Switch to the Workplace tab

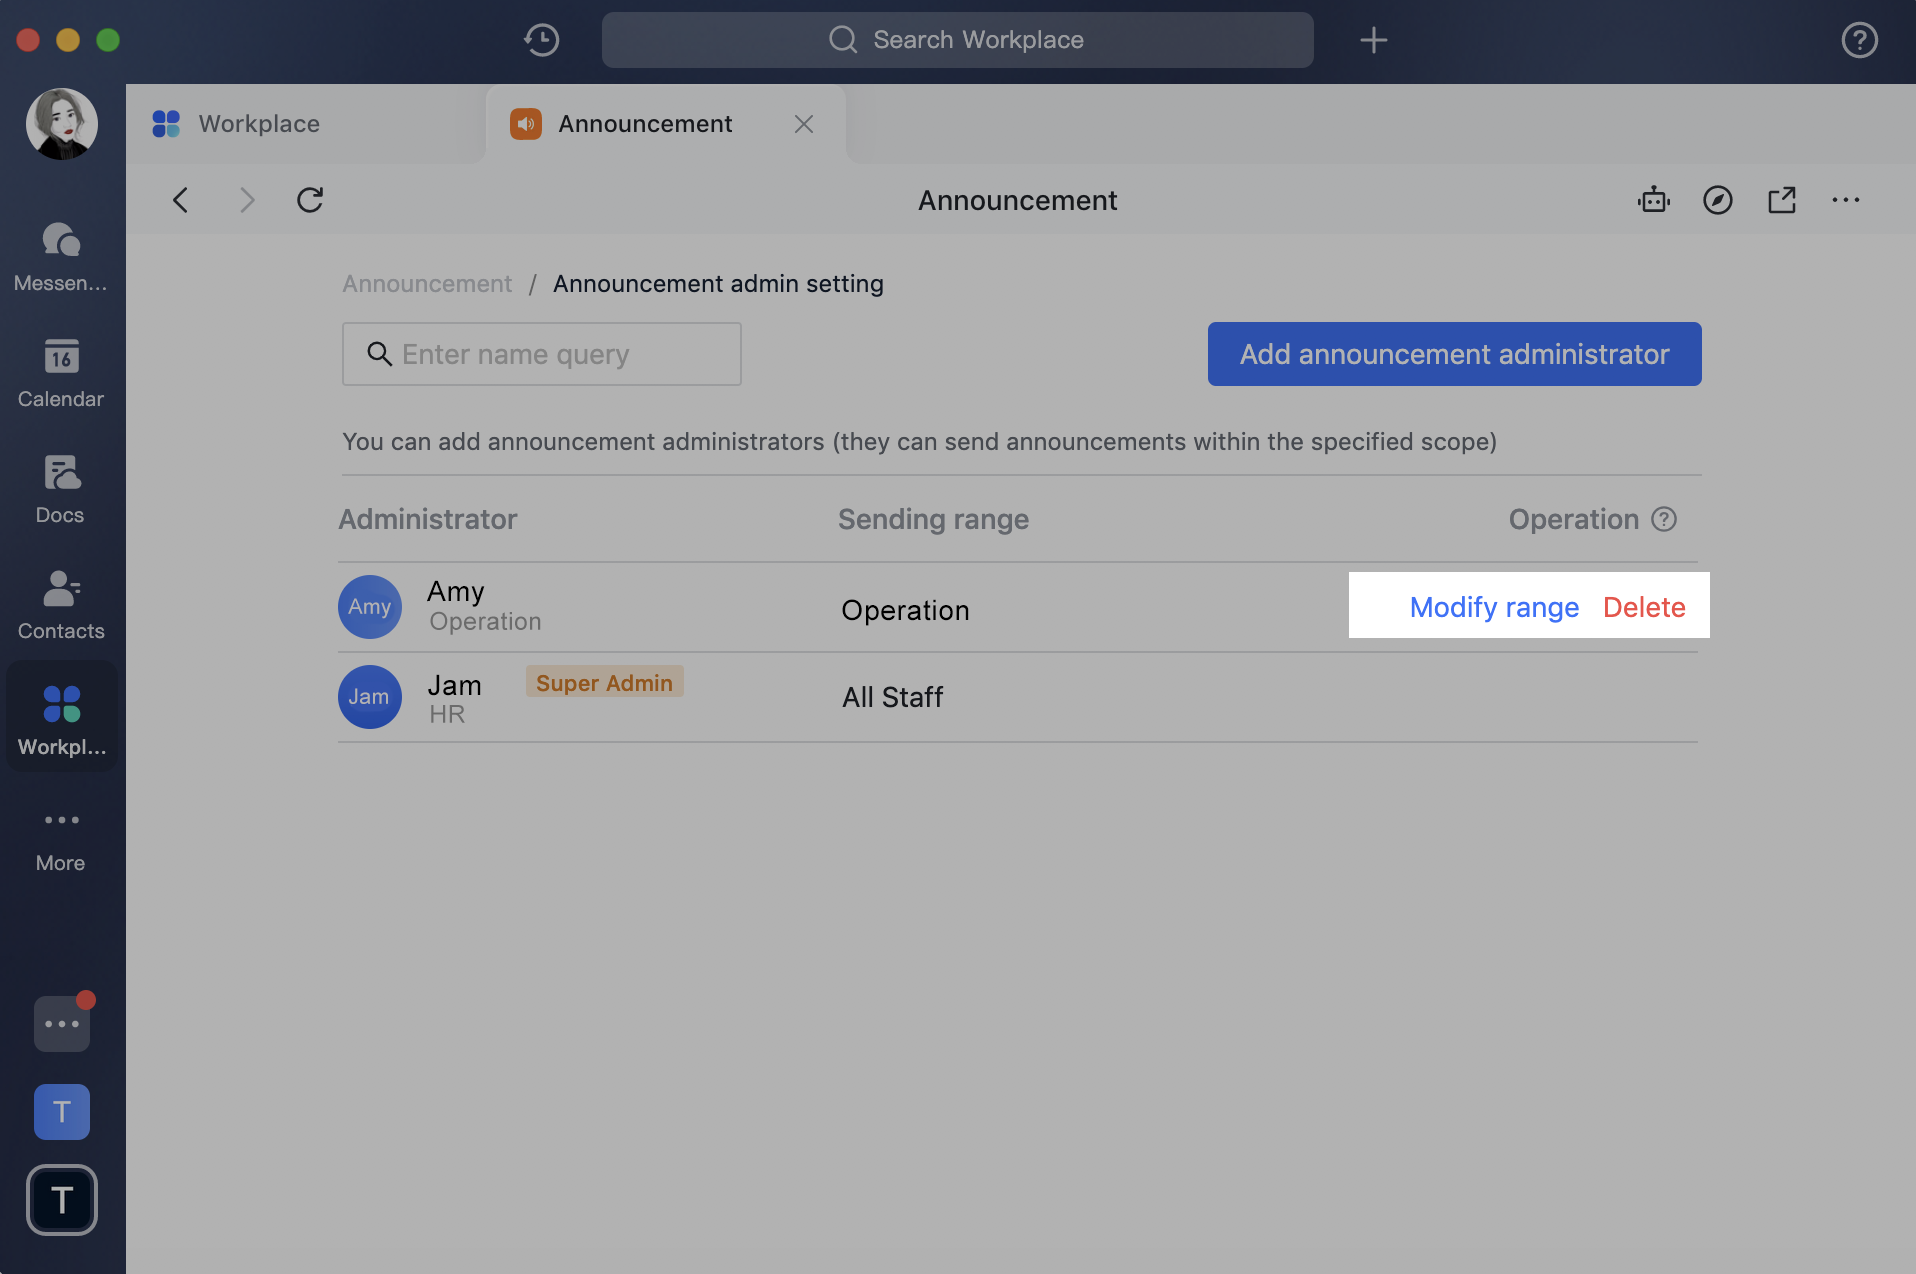pyautogui.click(x=258, y=123)
